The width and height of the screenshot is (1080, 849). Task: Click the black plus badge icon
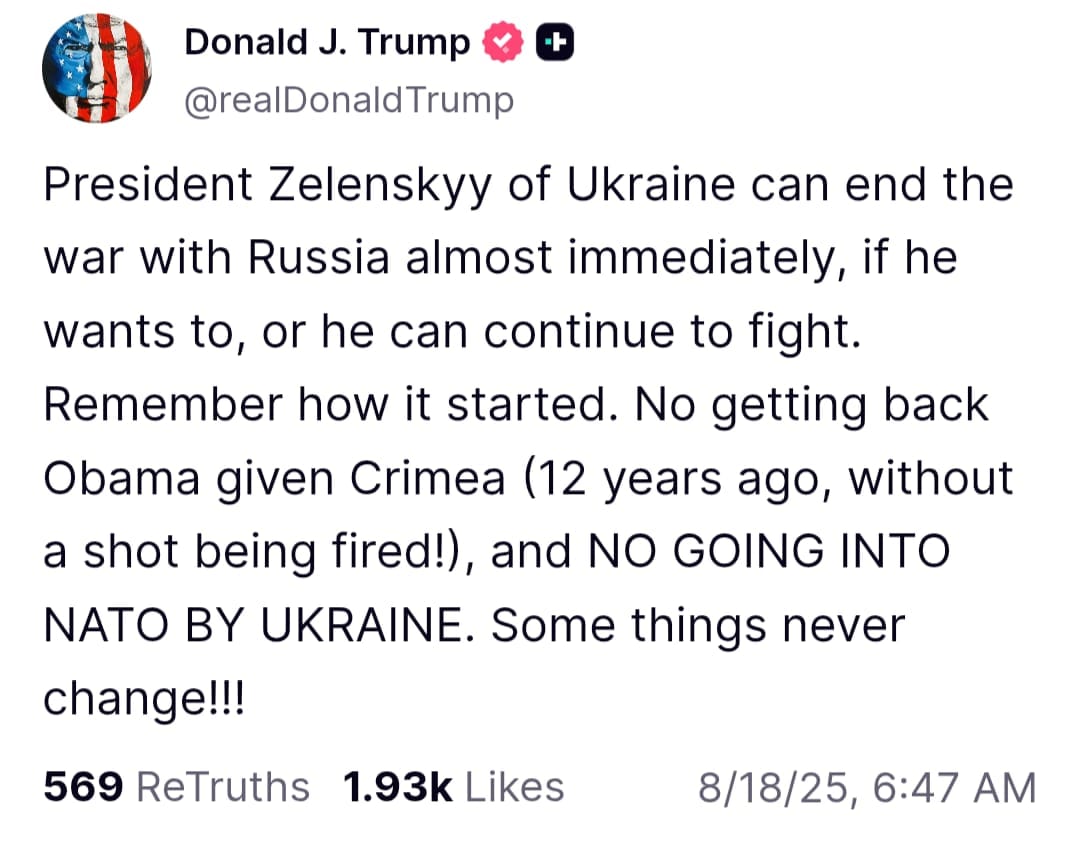point(555,43)
